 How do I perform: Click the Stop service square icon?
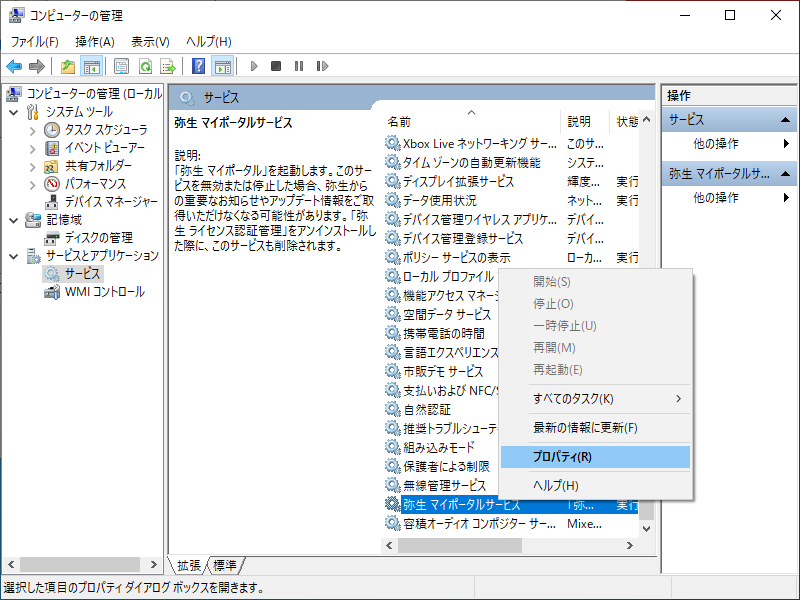coord(276,66)
